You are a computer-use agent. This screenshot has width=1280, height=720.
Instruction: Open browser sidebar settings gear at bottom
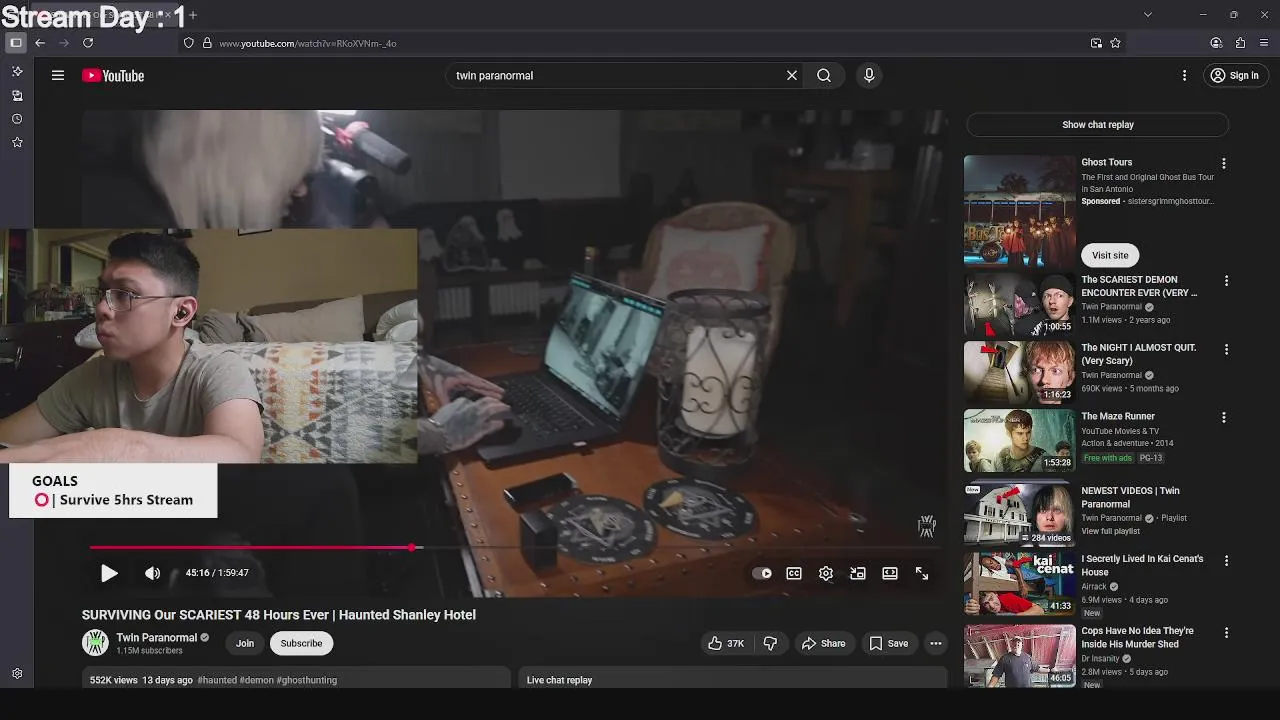[x=17, y=674]
